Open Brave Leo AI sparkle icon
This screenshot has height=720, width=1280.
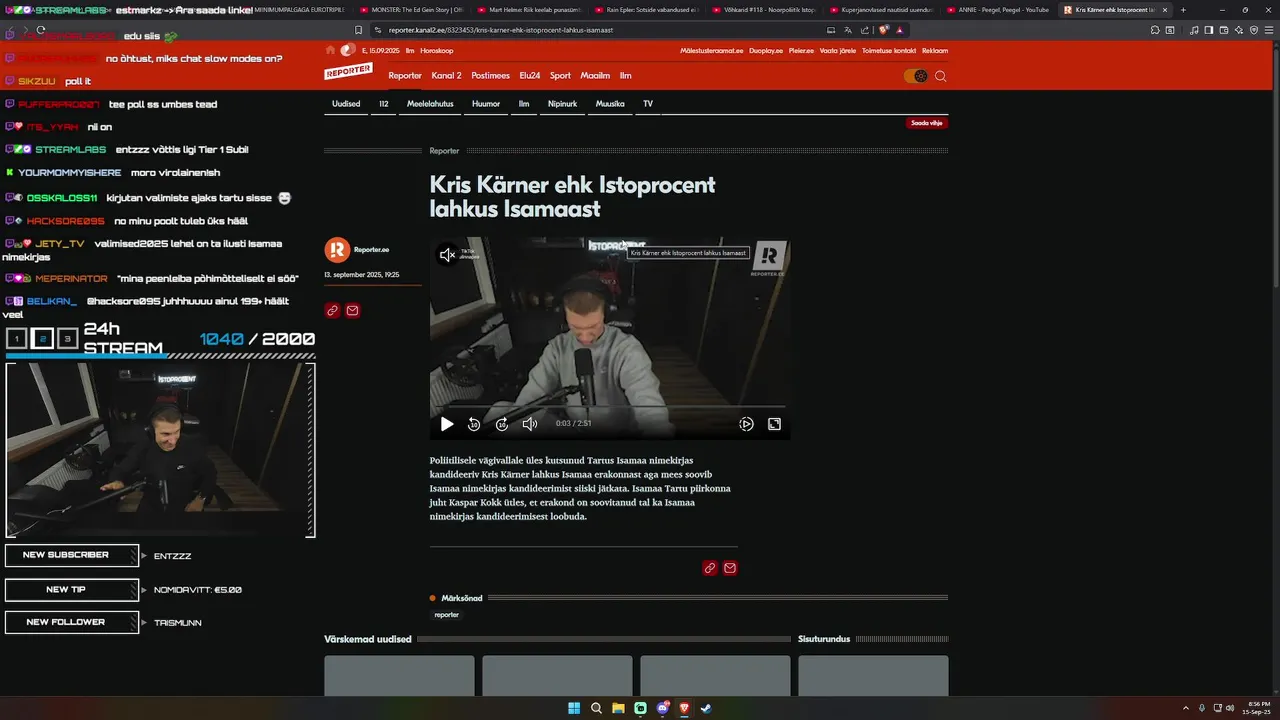1239,30
